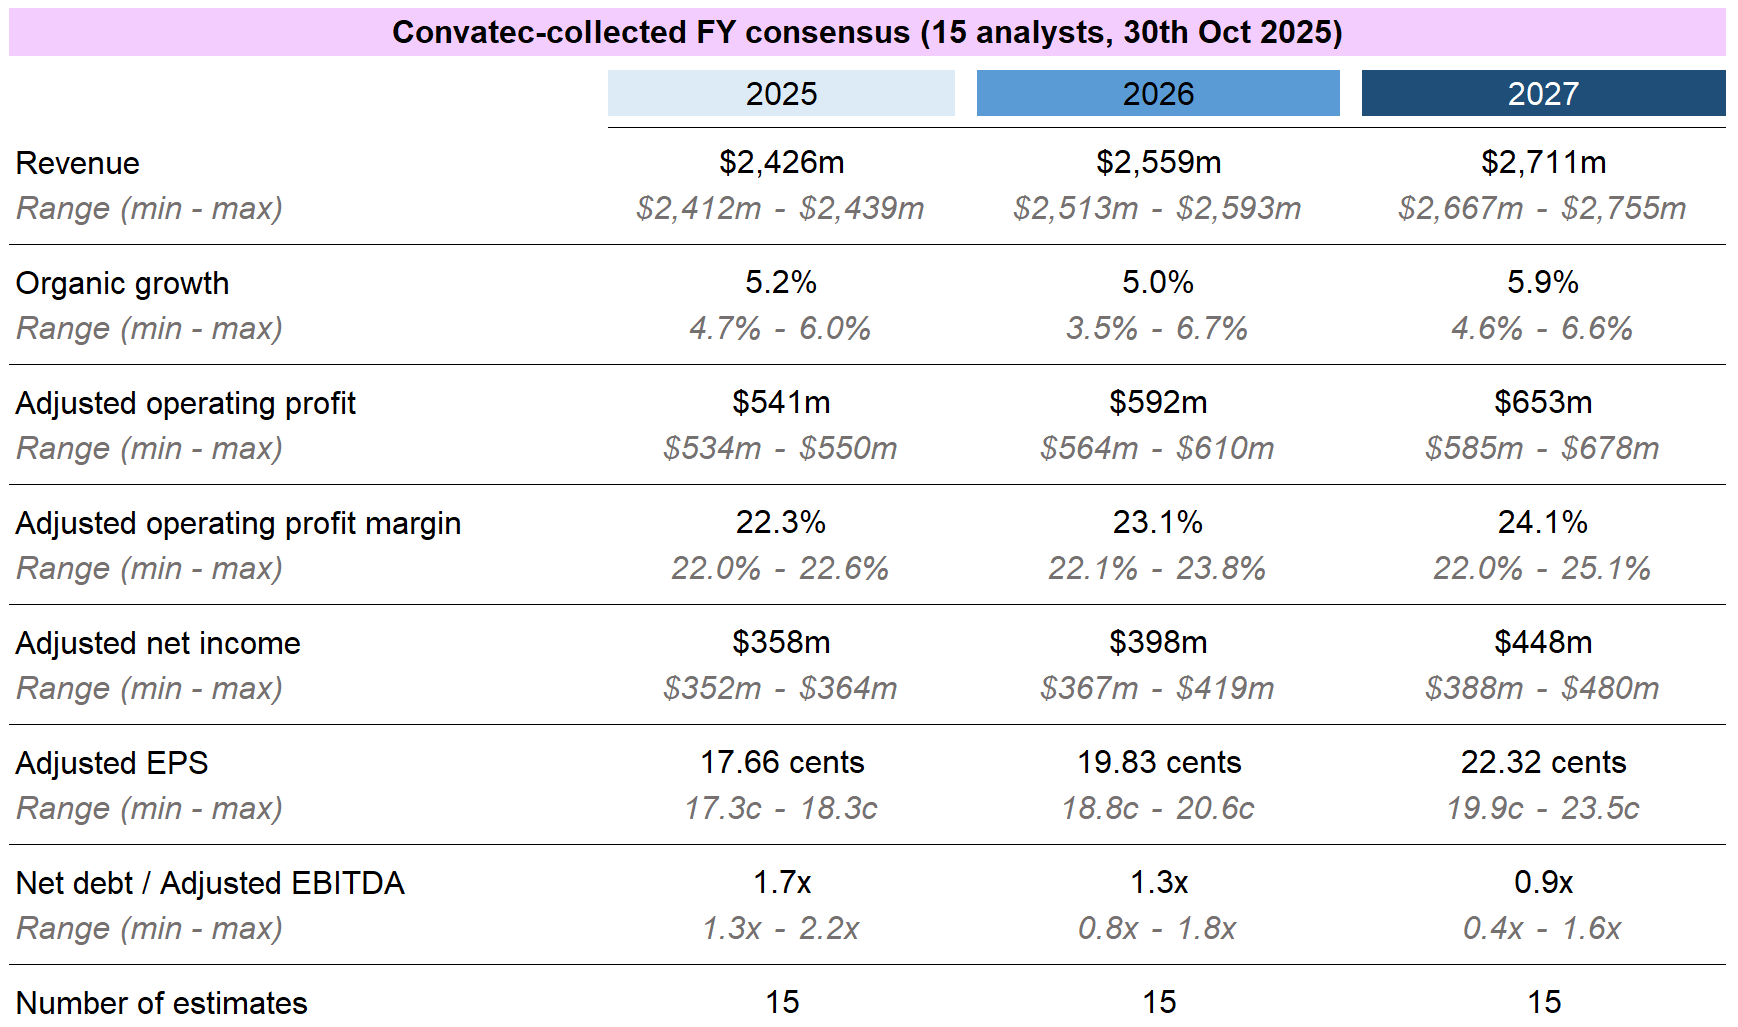
Task: Click the Net debt / Adjusted EBITDA label
Action: click(210, 883)
